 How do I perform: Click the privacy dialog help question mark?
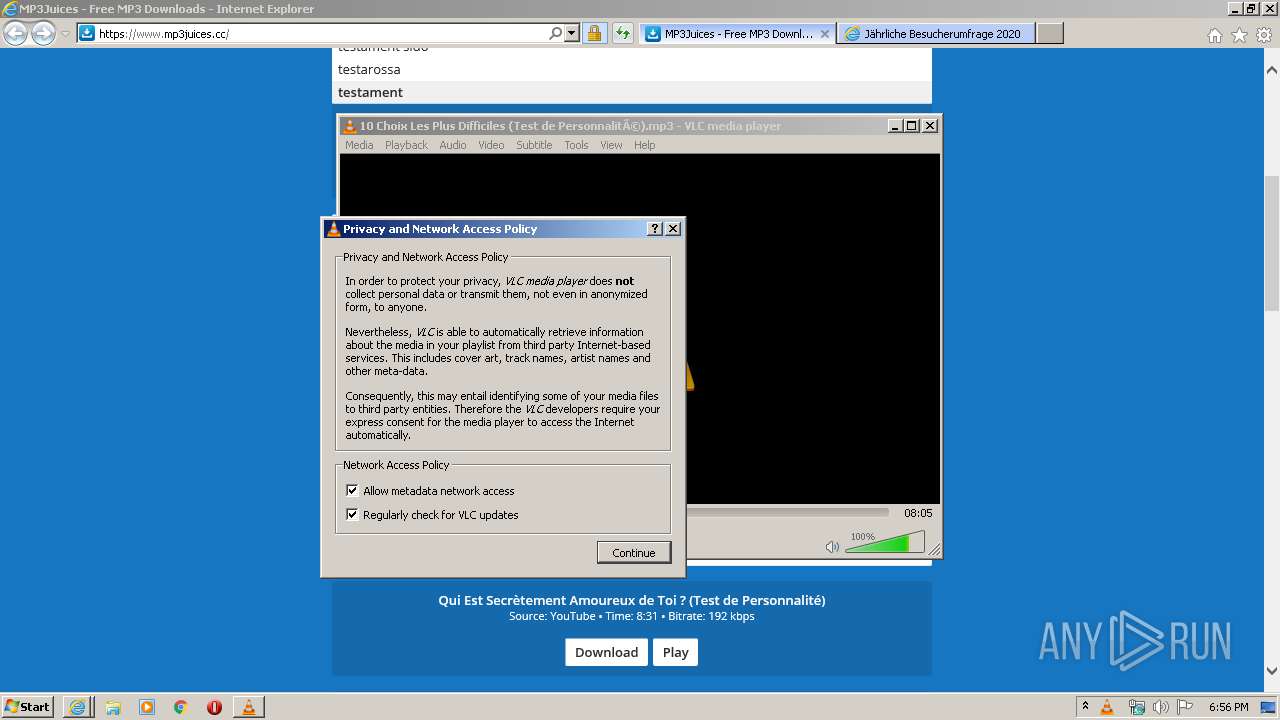click(x=655, y=229)
